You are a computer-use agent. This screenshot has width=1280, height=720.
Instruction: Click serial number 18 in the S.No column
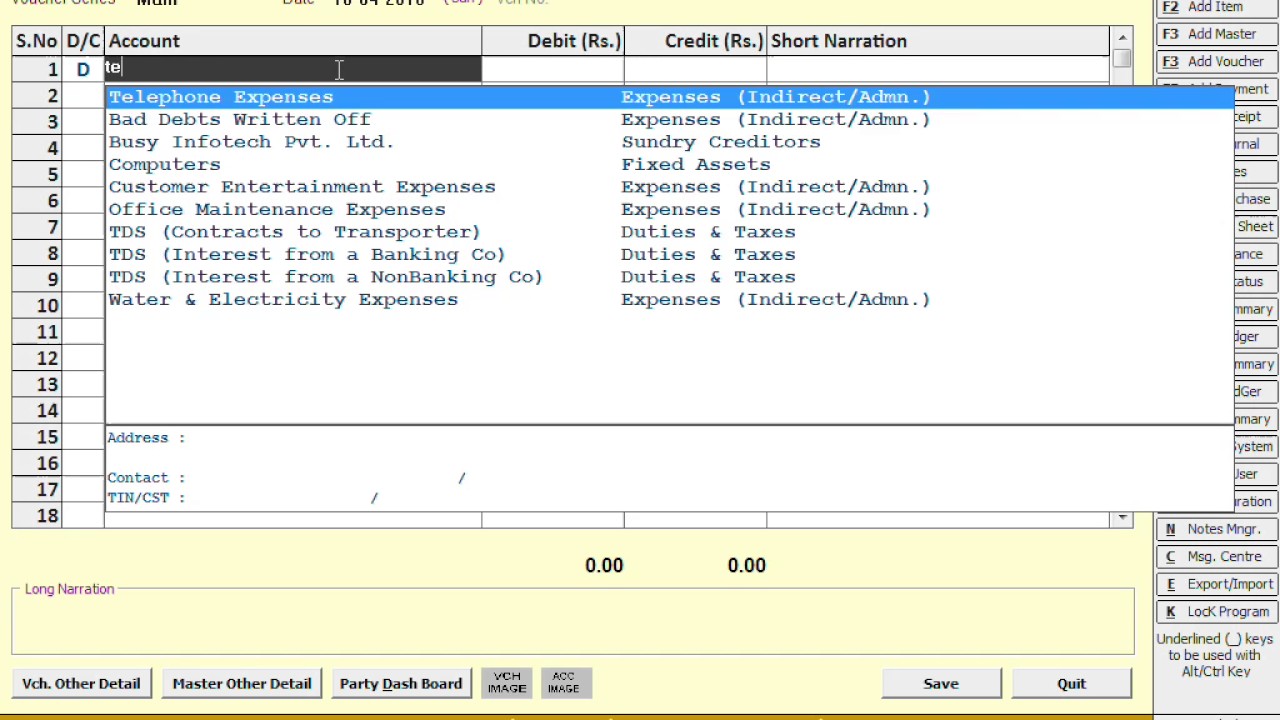37,516
